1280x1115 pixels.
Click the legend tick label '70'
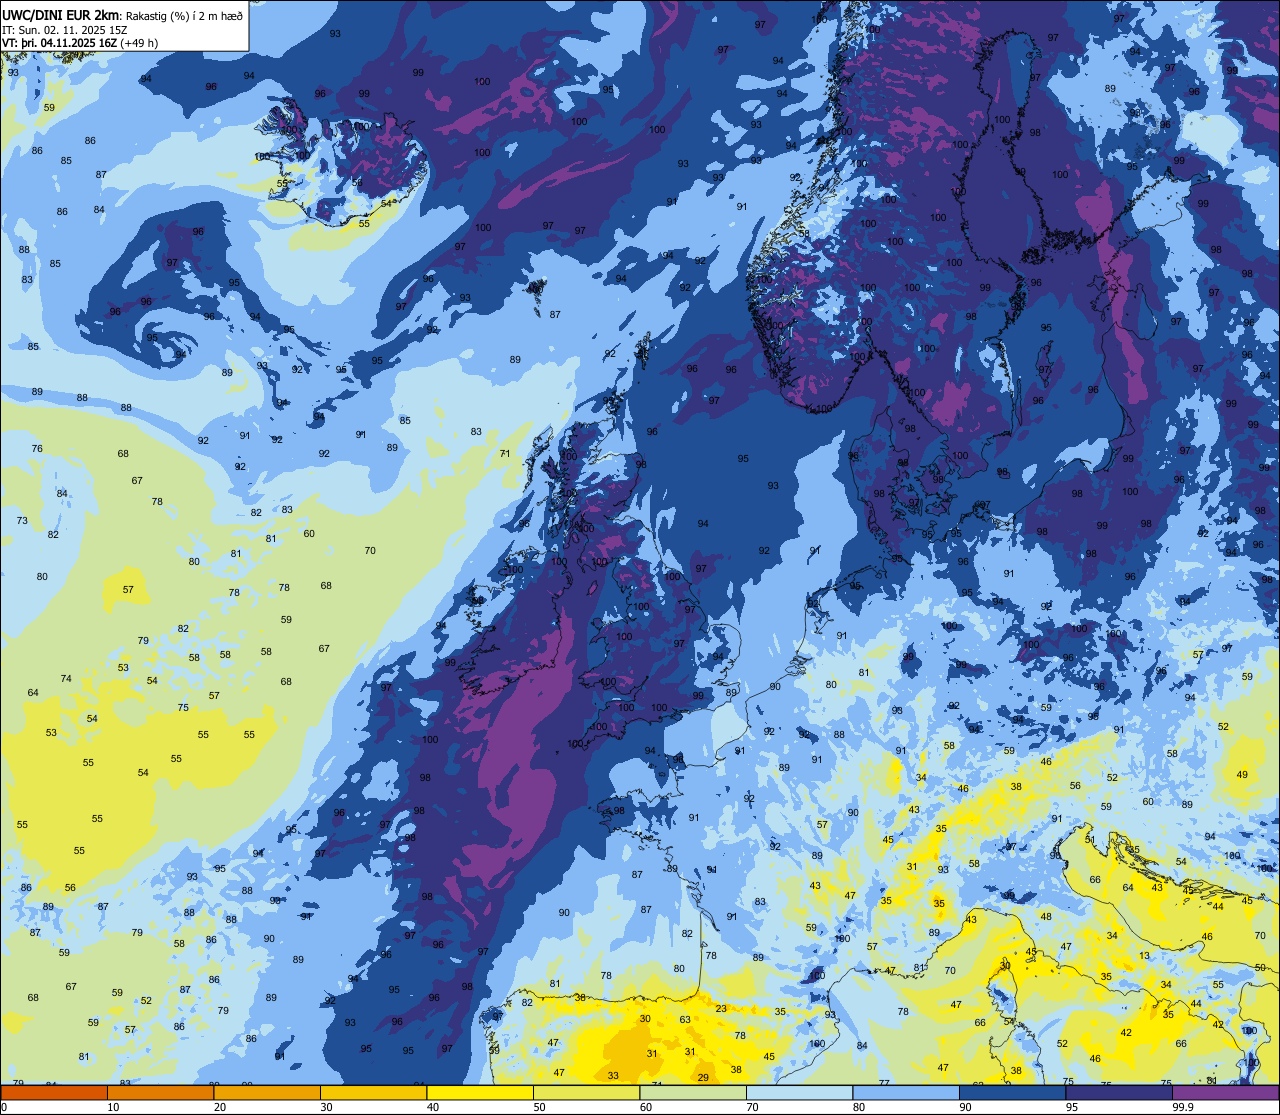(752, 1107)
